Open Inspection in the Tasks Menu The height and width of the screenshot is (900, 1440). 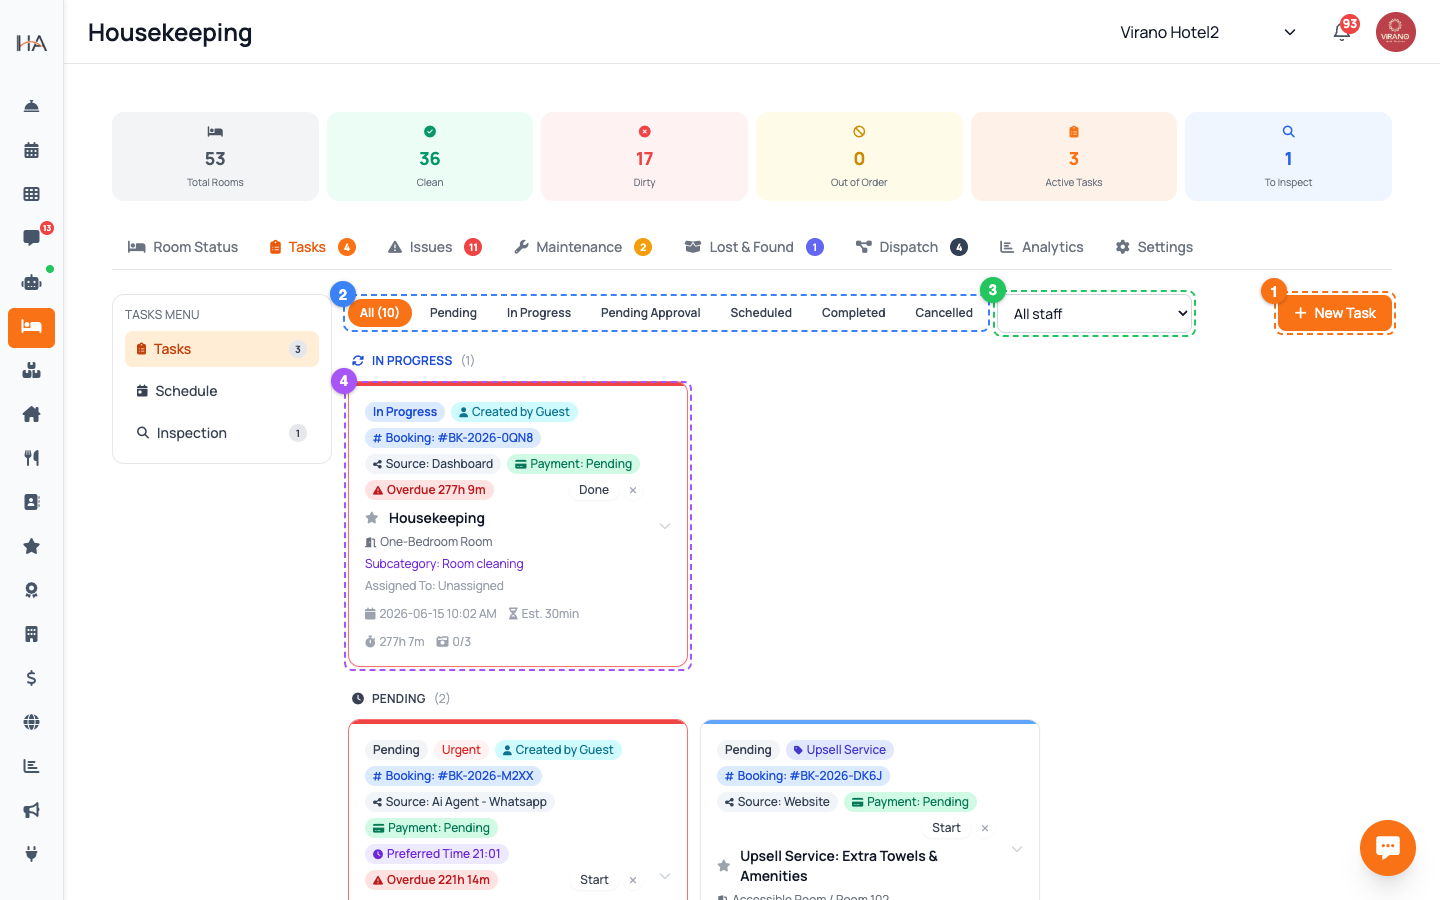pyautogui.click(x=222, y=433)
